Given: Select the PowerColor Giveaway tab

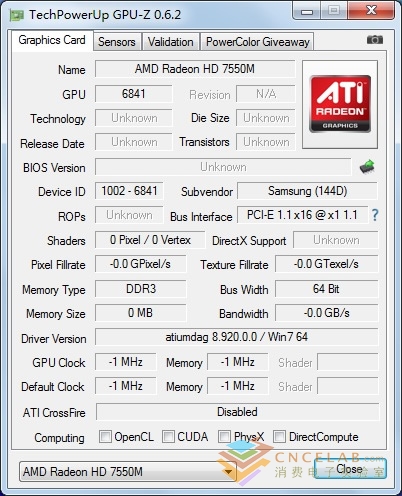Looking at the screenshot, I should click(x=258, y=42).
